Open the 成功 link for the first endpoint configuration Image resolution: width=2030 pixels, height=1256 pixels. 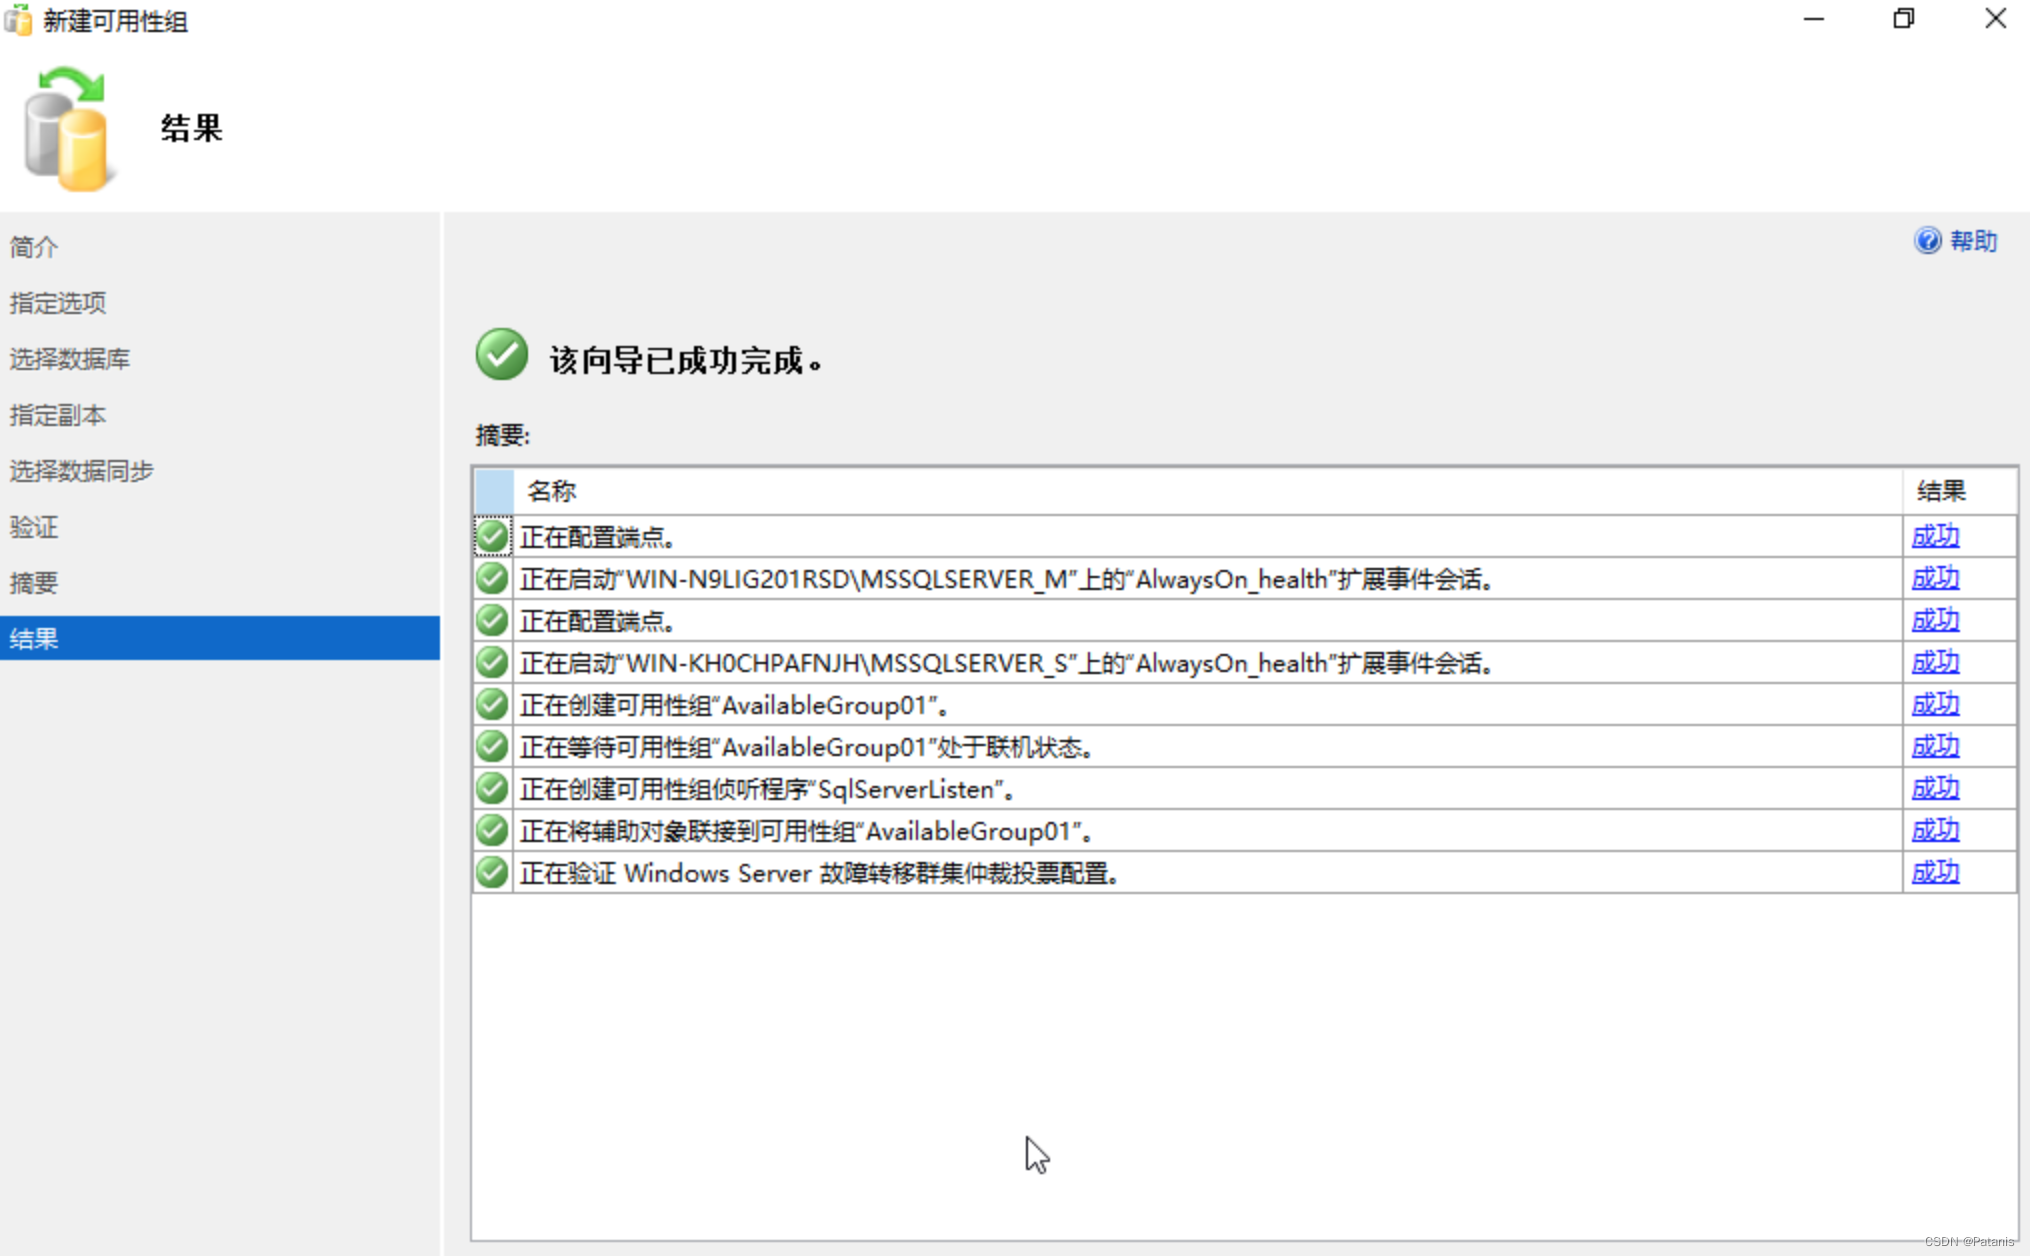point(1934,537)
